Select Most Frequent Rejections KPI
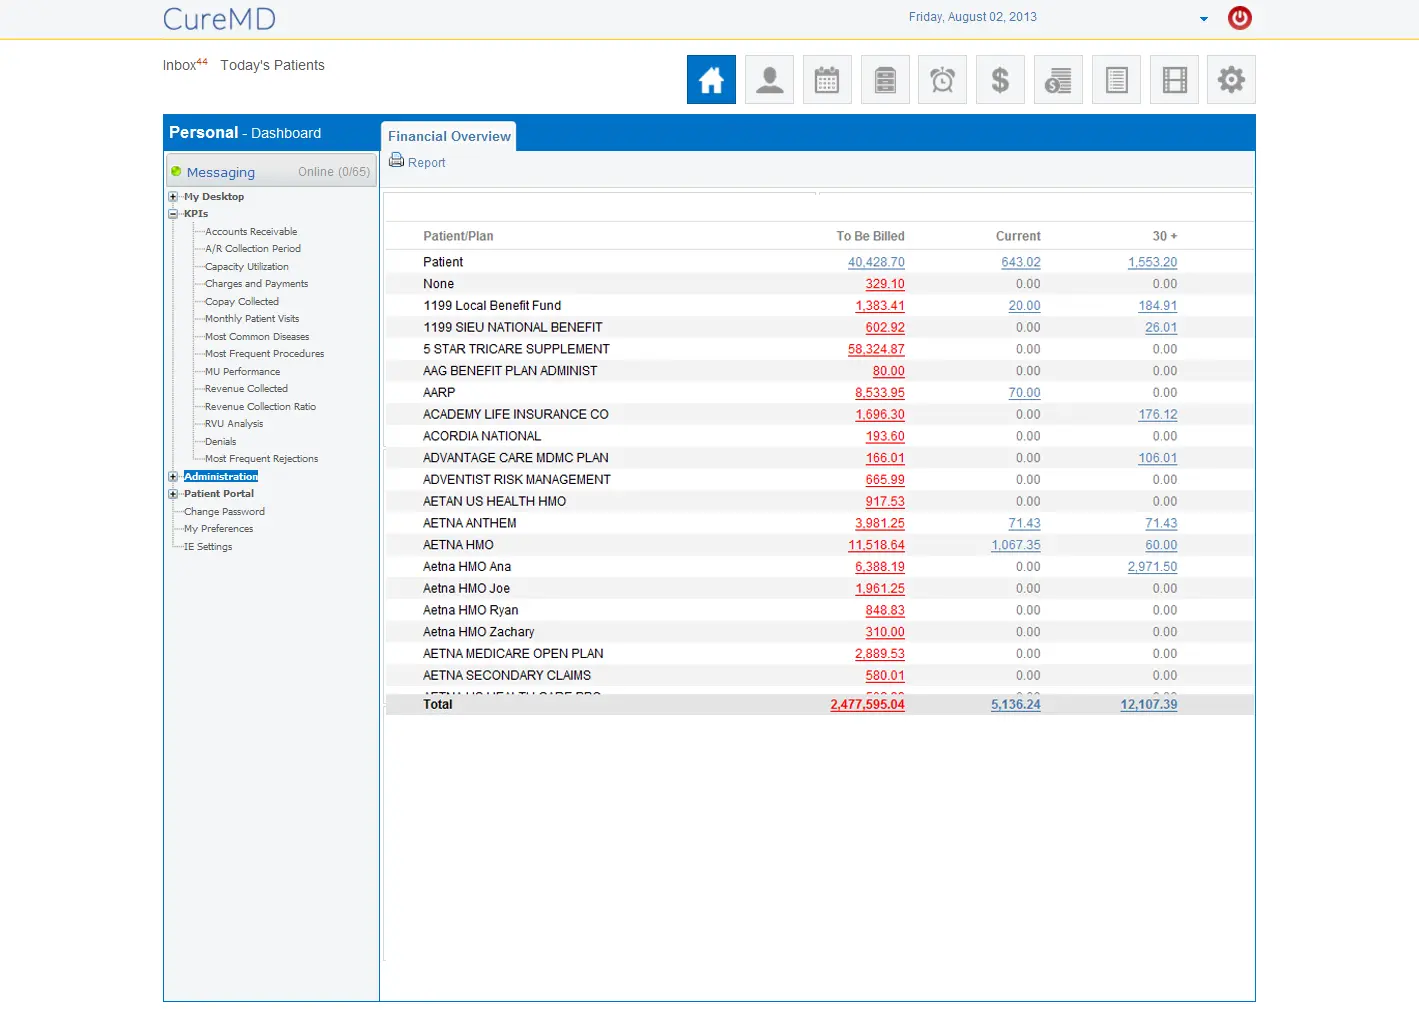The width and height of the screenshot is (1419, 1023). [x=262, y=459]
